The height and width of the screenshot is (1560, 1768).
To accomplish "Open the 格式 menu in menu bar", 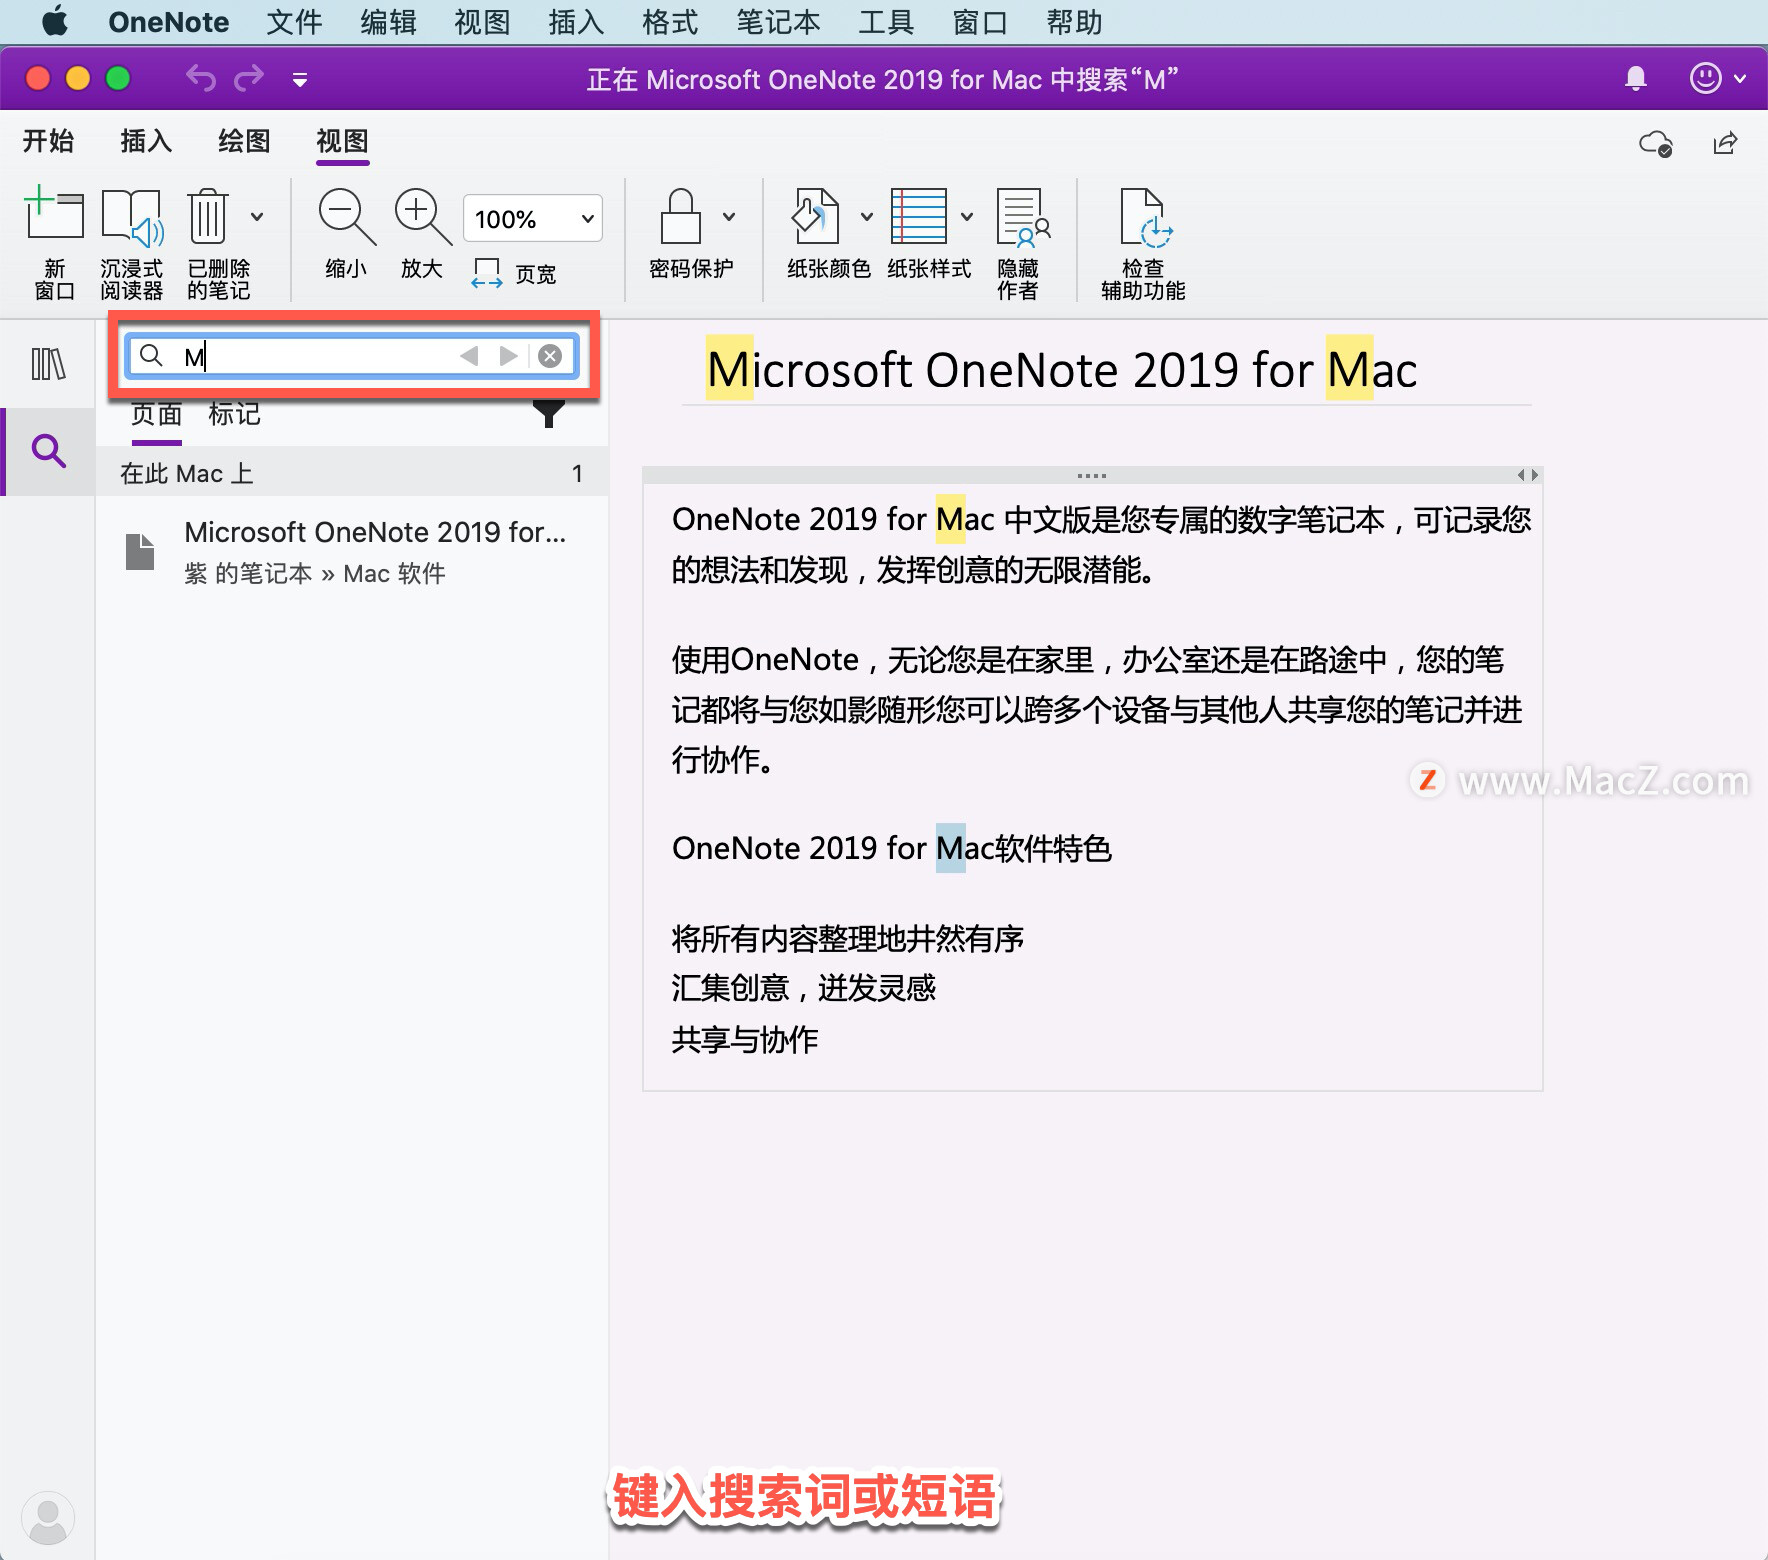I will (670, 22).
